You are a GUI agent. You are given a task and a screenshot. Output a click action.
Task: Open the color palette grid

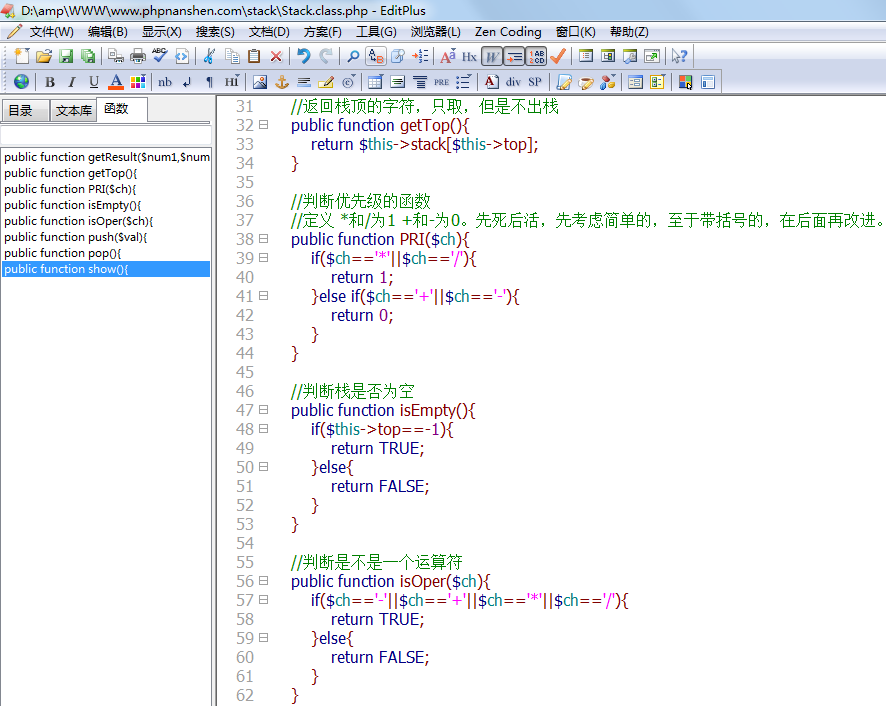[x=138, y=83]
